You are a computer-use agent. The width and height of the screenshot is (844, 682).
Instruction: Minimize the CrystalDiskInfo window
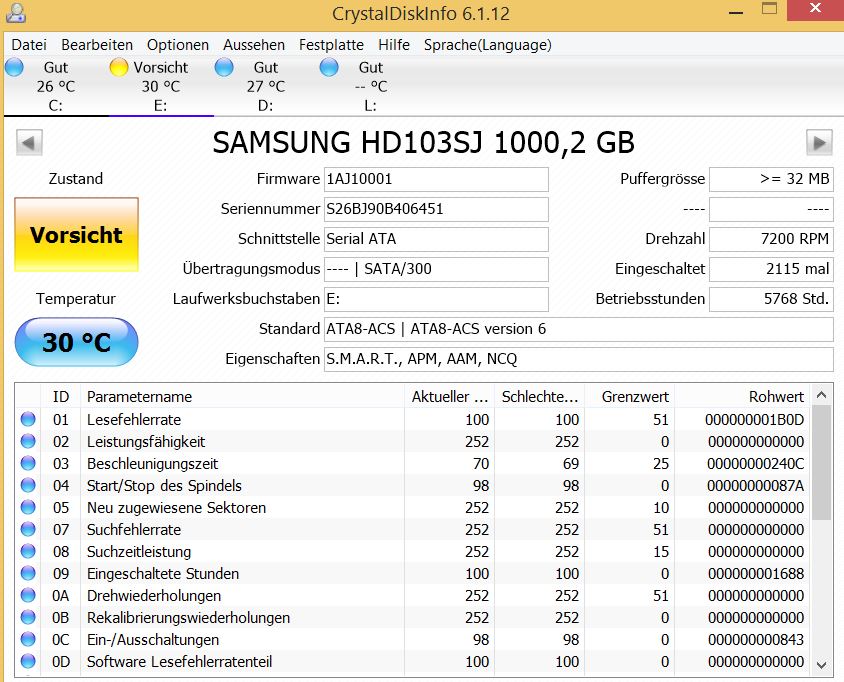(x=736, y=11)
